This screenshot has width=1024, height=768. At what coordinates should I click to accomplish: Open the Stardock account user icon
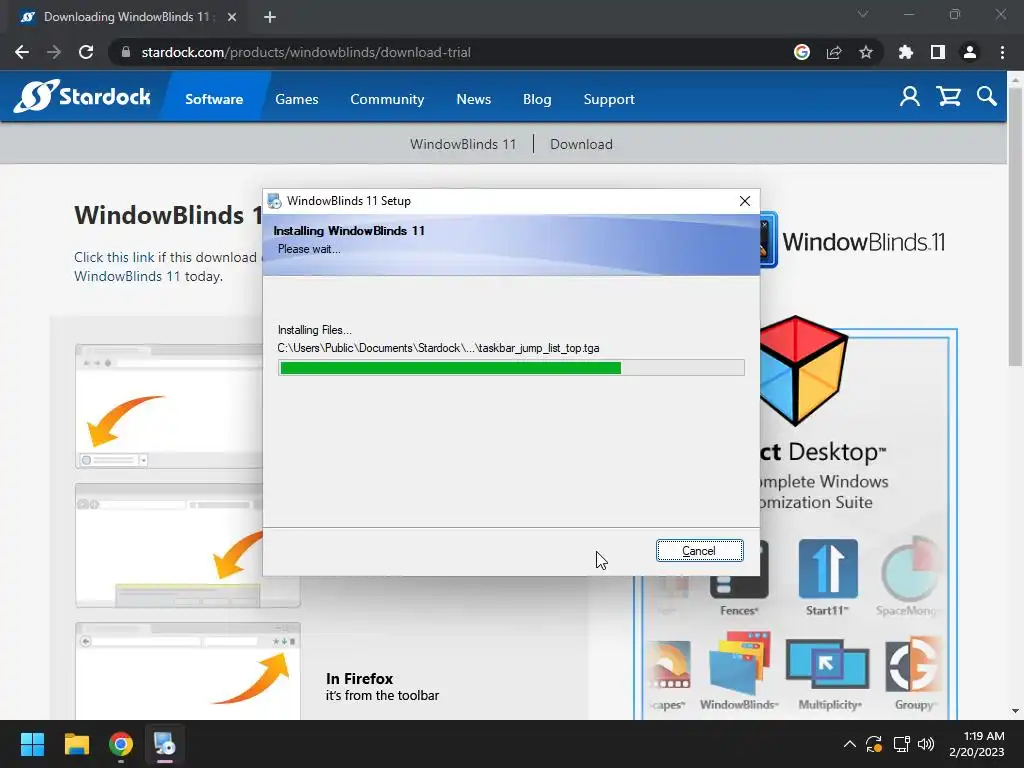(910, 97)
